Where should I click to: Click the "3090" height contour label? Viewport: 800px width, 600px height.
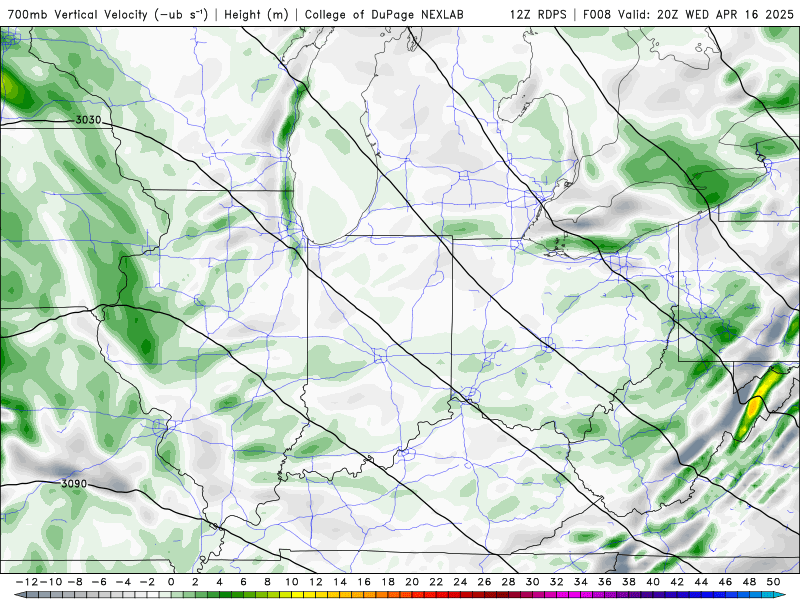tap(74, 483)
